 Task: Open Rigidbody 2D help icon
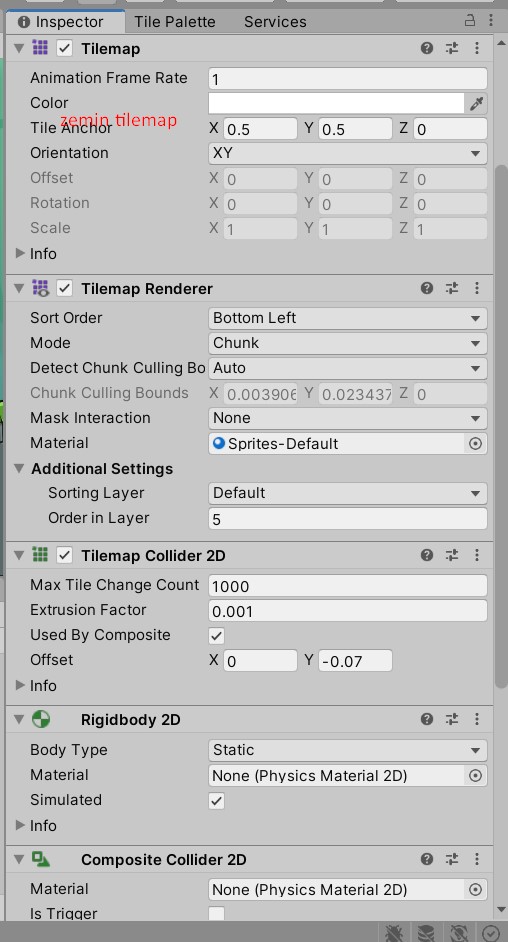coord(427,719)
